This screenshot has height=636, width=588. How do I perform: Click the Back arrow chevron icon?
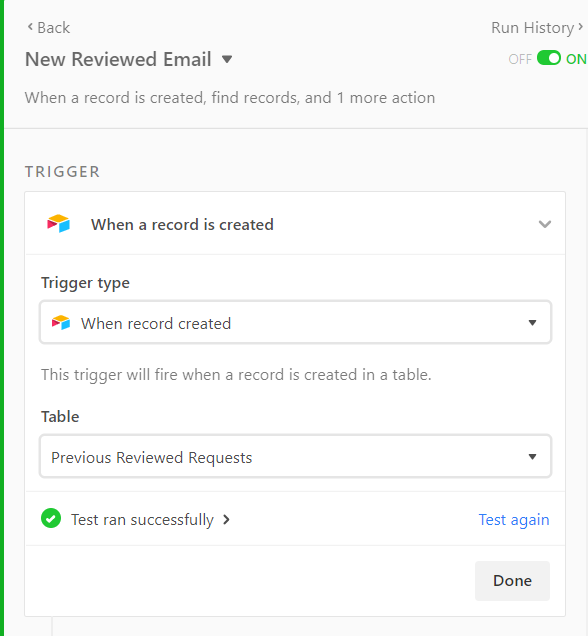click(x=30, y=27)
